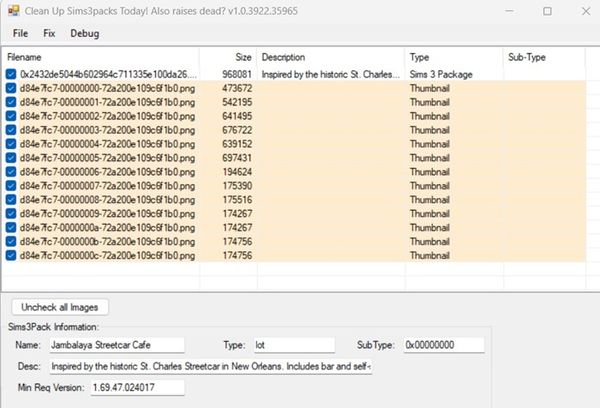The width and height of the screenshot is (600, 408).
Task: Click the Name field Jambalaya Streetcar Cafe
Action: 117,345
